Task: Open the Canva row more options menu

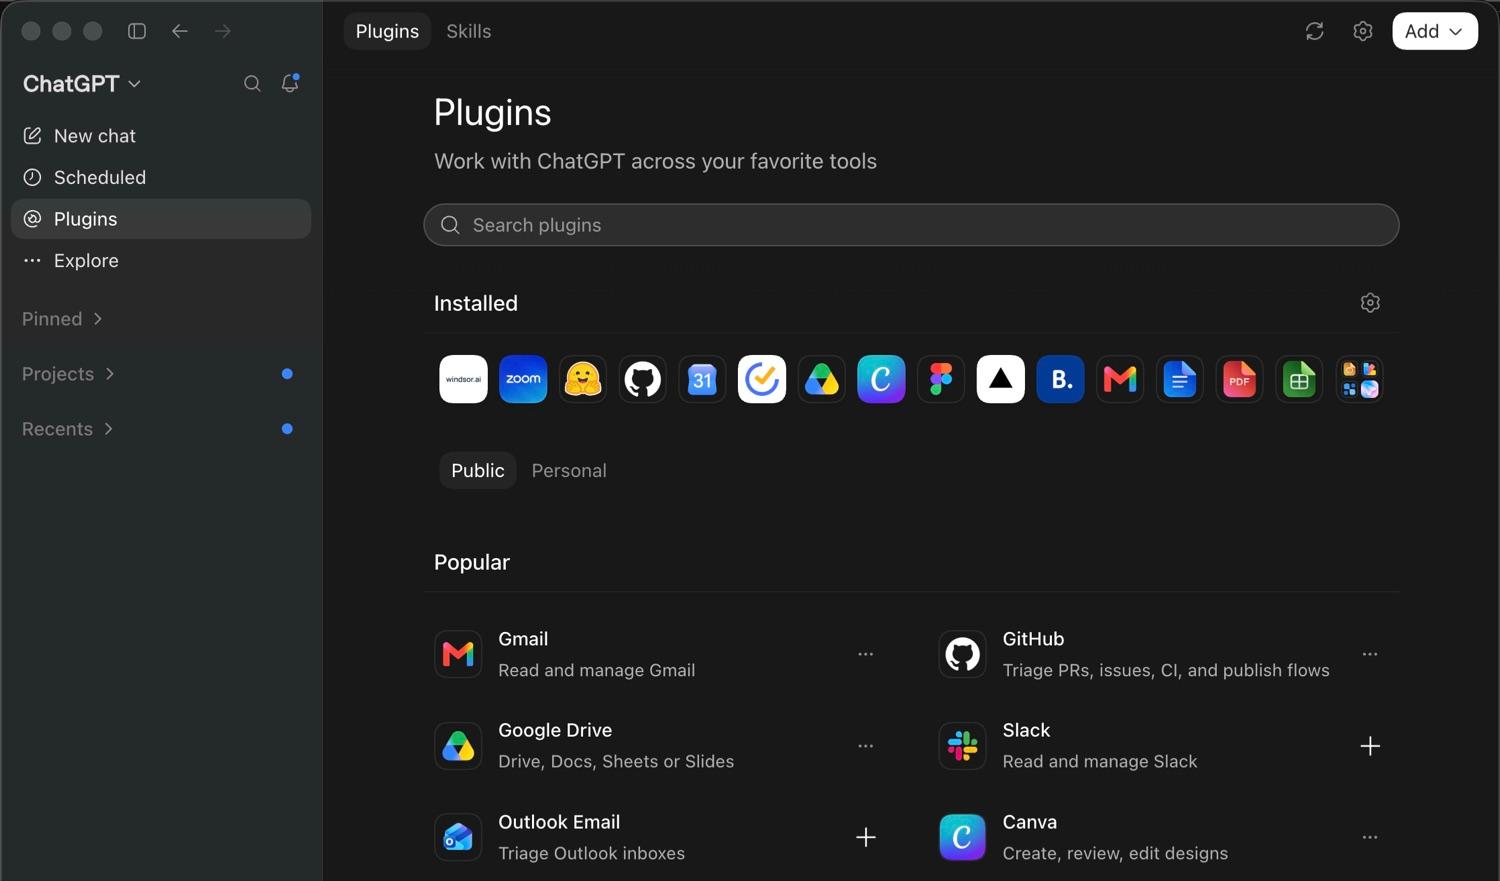Action: tap(1370, 837)
